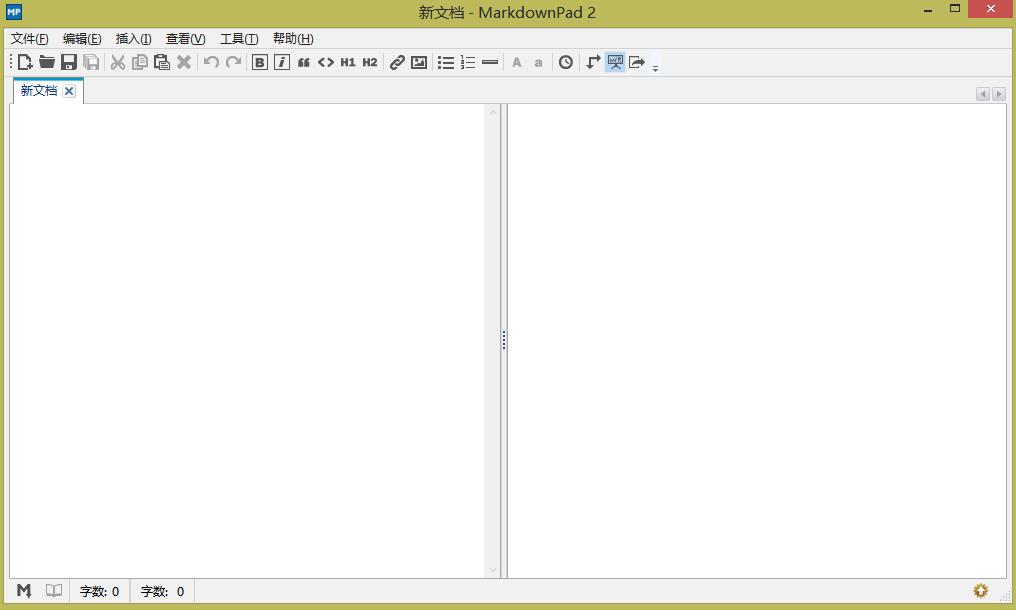Click the pane splitter handle between editor and preview
This screenshot has width=1016, height=610.
coord(503,340)
